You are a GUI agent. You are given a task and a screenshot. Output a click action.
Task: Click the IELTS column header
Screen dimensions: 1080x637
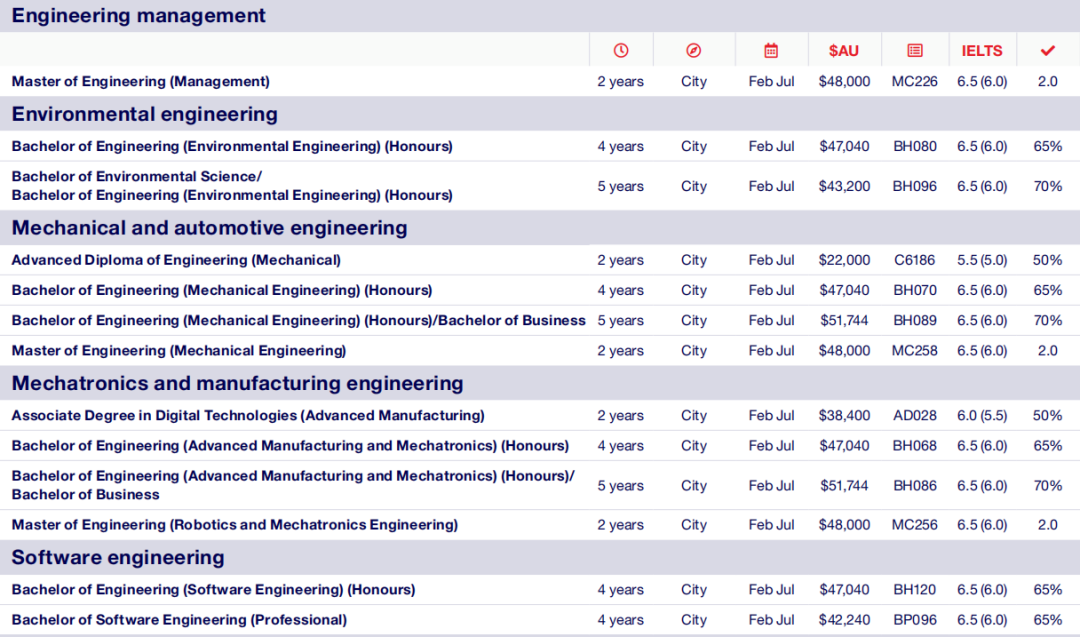point(982,51)
